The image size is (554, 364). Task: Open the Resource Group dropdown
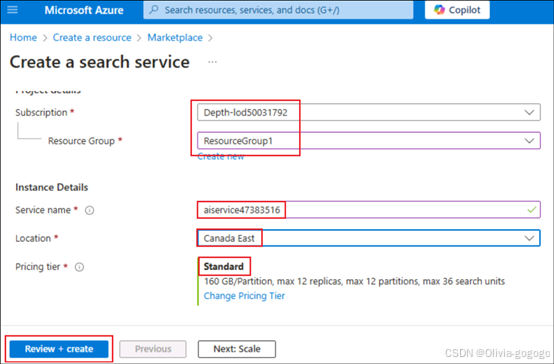[x=369, y=141]
